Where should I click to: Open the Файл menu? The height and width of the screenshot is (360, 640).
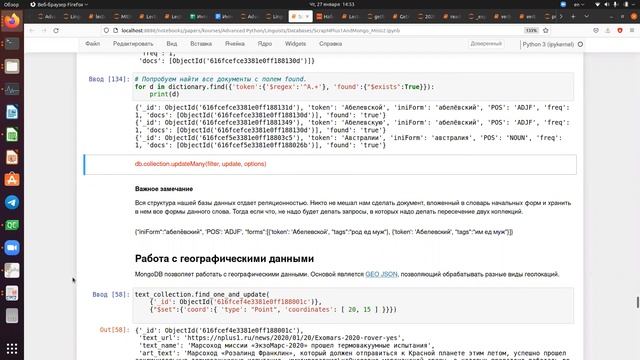pyautogui.click(x=92, y=44)
